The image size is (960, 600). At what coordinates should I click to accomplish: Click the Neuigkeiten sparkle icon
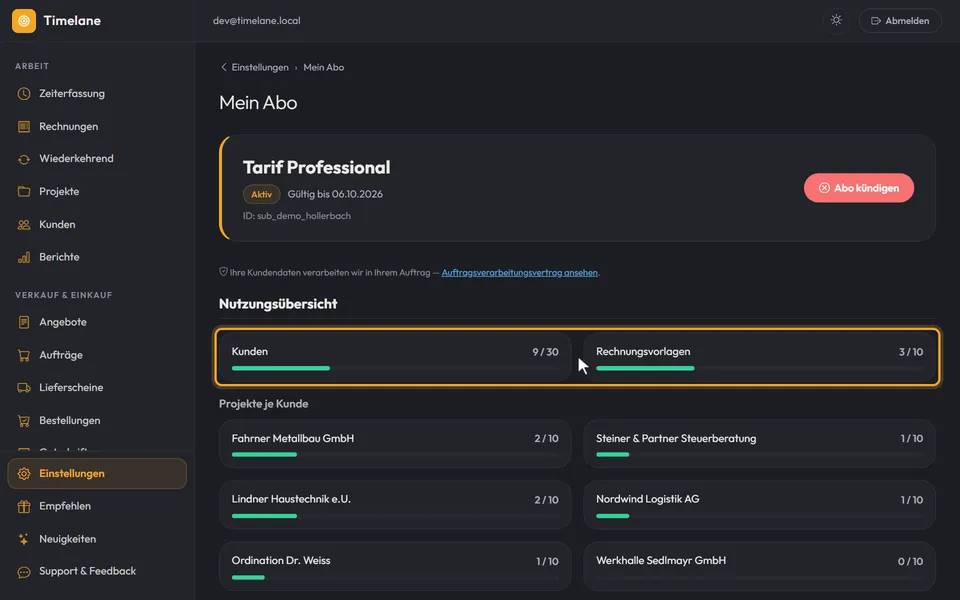pyautogui.click(x=24, y=539)
